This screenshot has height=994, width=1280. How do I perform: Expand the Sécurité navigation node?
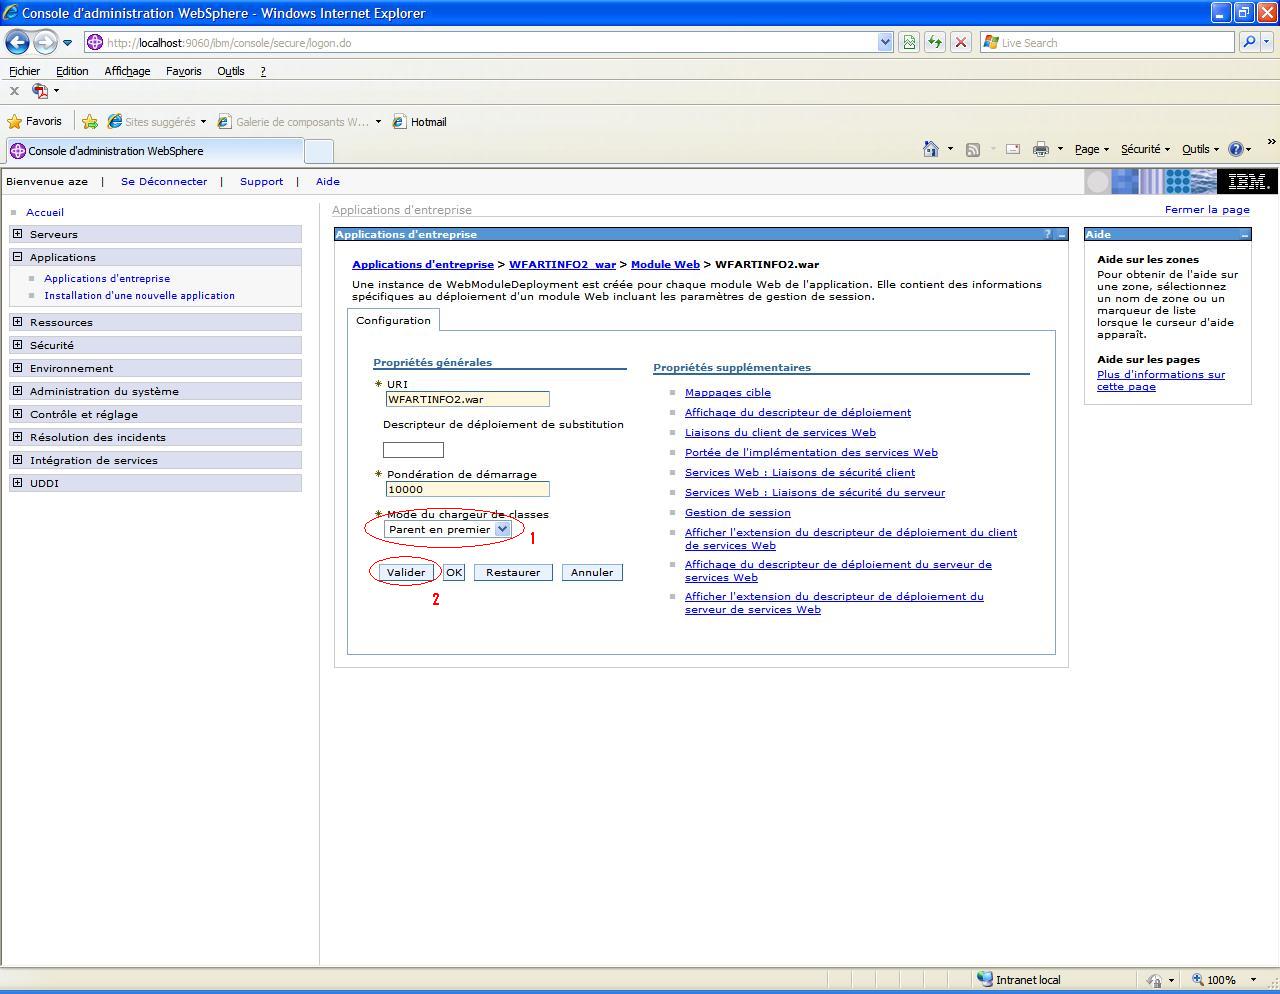(x=17, y=345)
